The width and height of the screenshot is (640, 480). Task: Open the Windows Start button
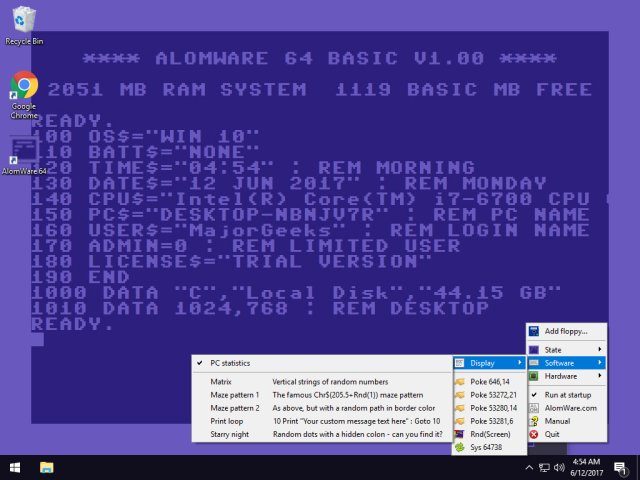[x=15, y=467]
